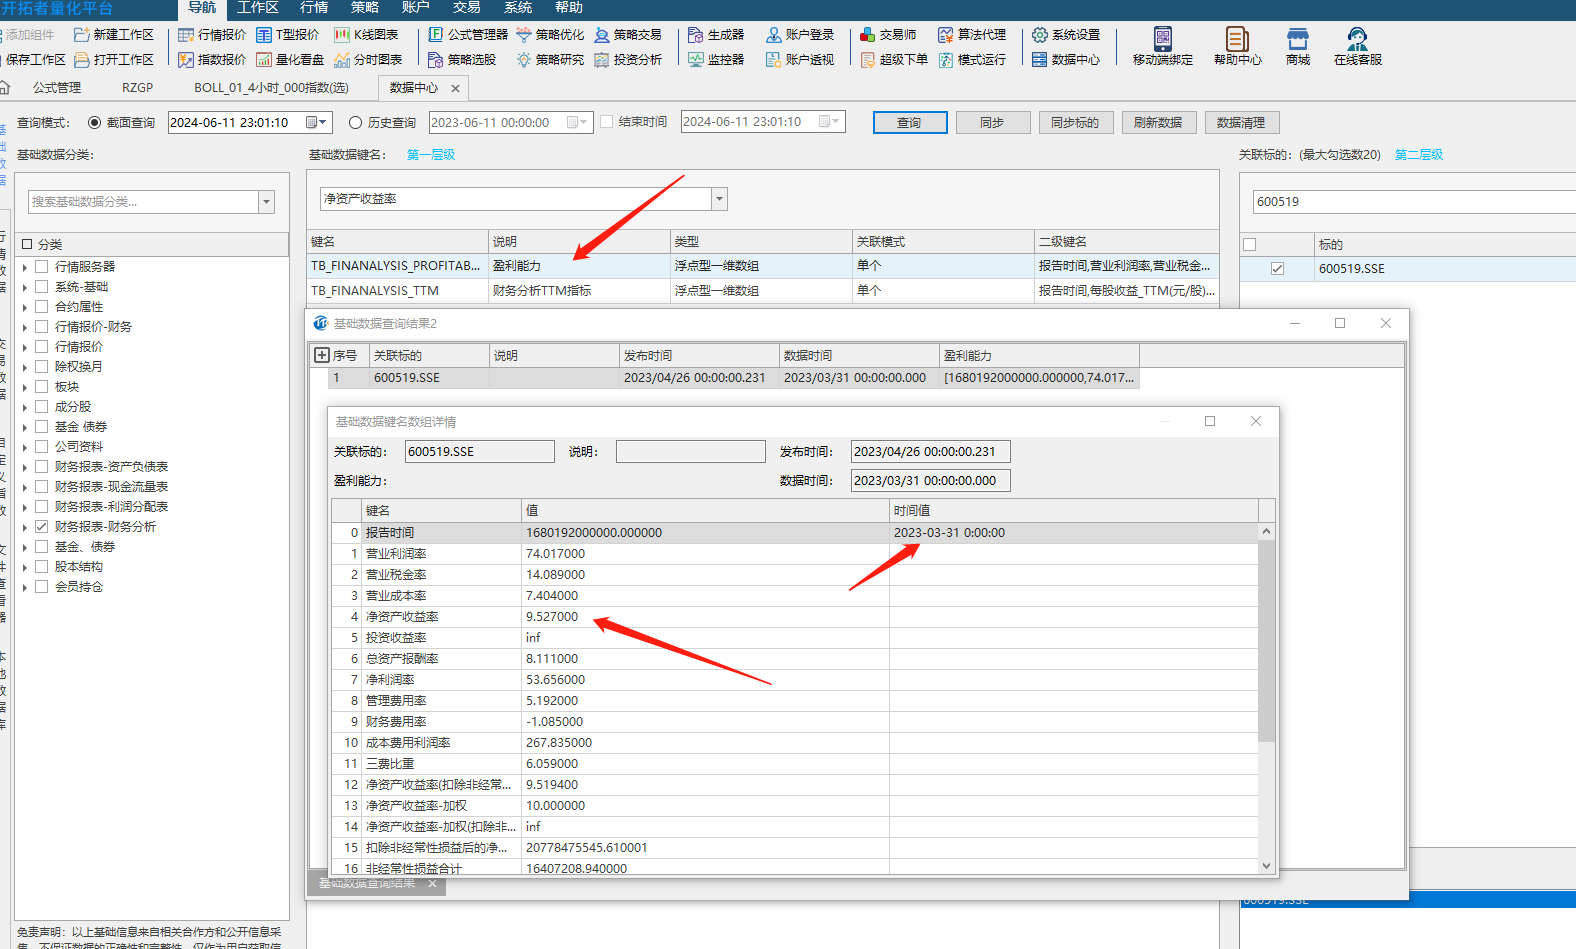Open 策略交易 tool
This screenshot has height=949, width=1576.
click(x=628, y=35)
